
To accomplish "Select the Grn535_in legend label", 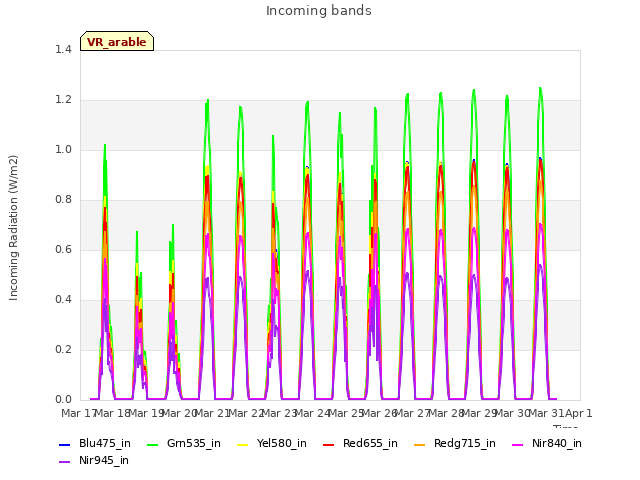I will coord(194,444).
